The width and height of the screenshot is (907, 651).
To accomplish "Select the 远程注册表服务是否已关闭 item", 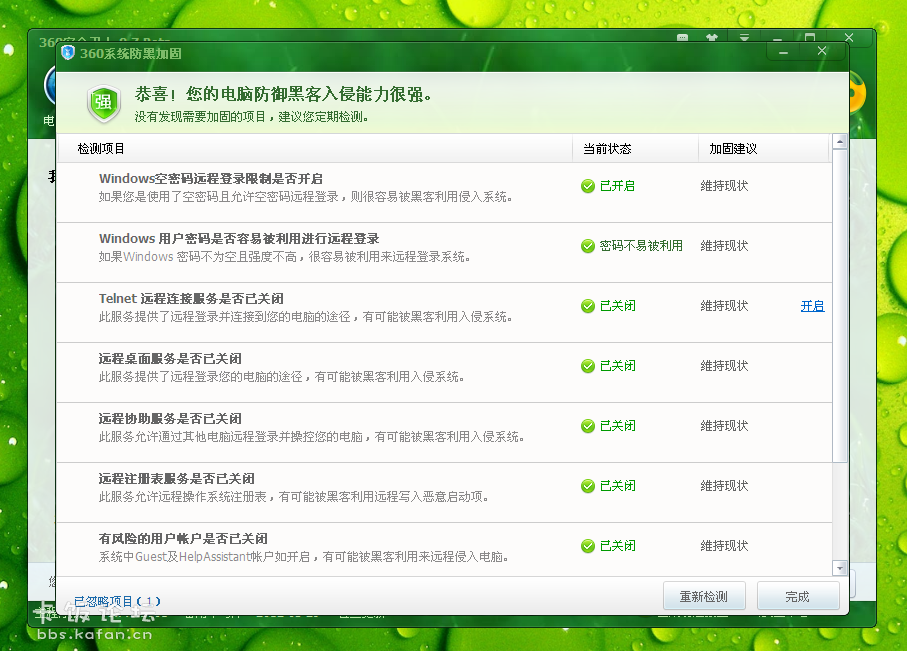I will 444,492.
